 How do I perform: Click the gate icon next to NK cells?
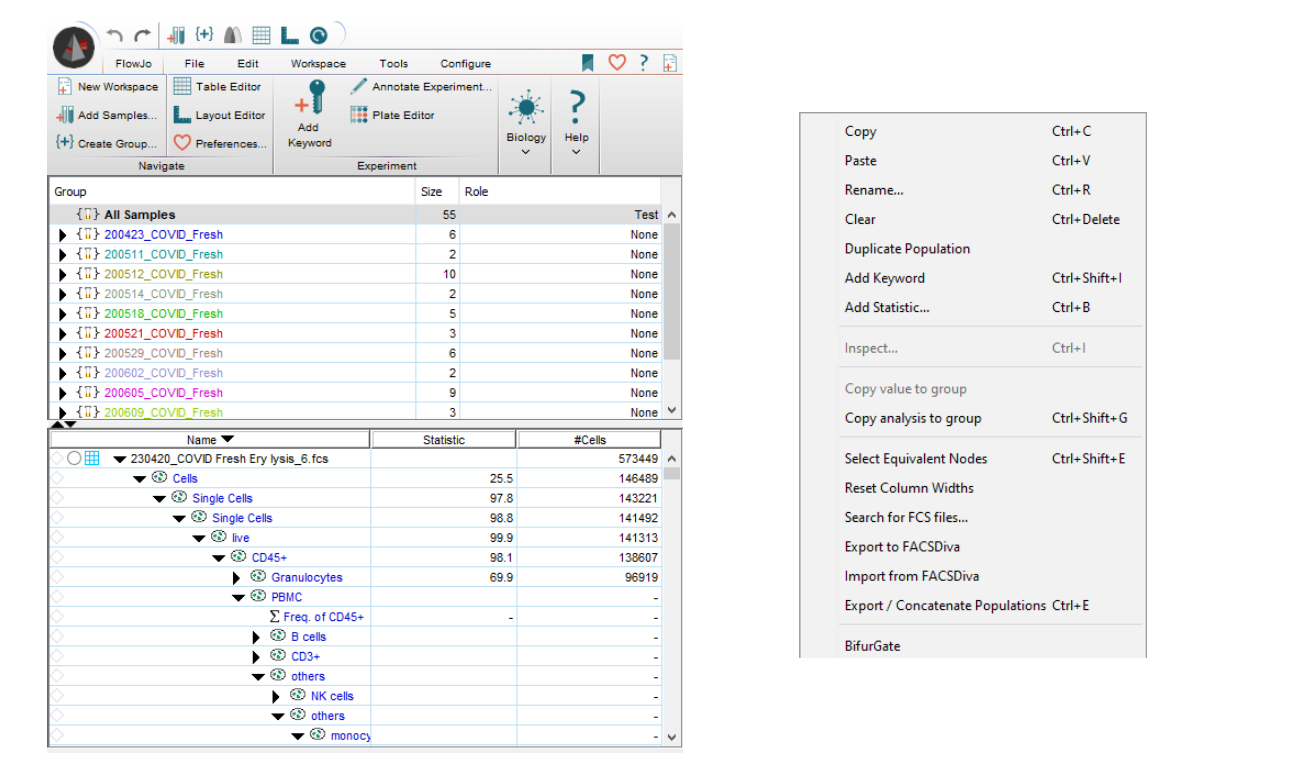(297, 696)
